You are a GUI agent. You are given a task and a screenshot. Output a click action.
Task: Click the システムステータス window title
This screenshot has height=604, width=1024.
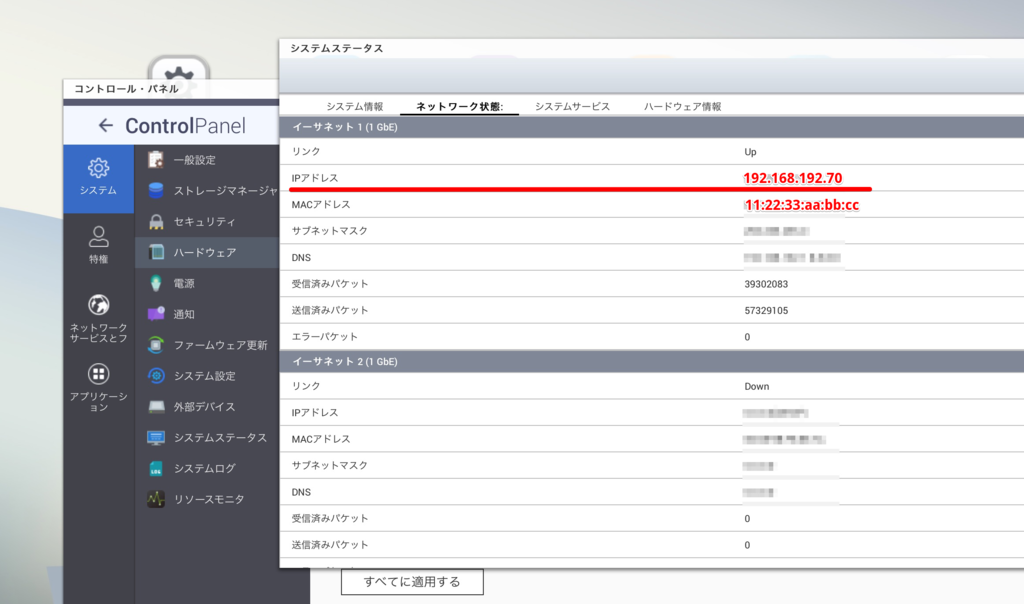coord(336,48)
